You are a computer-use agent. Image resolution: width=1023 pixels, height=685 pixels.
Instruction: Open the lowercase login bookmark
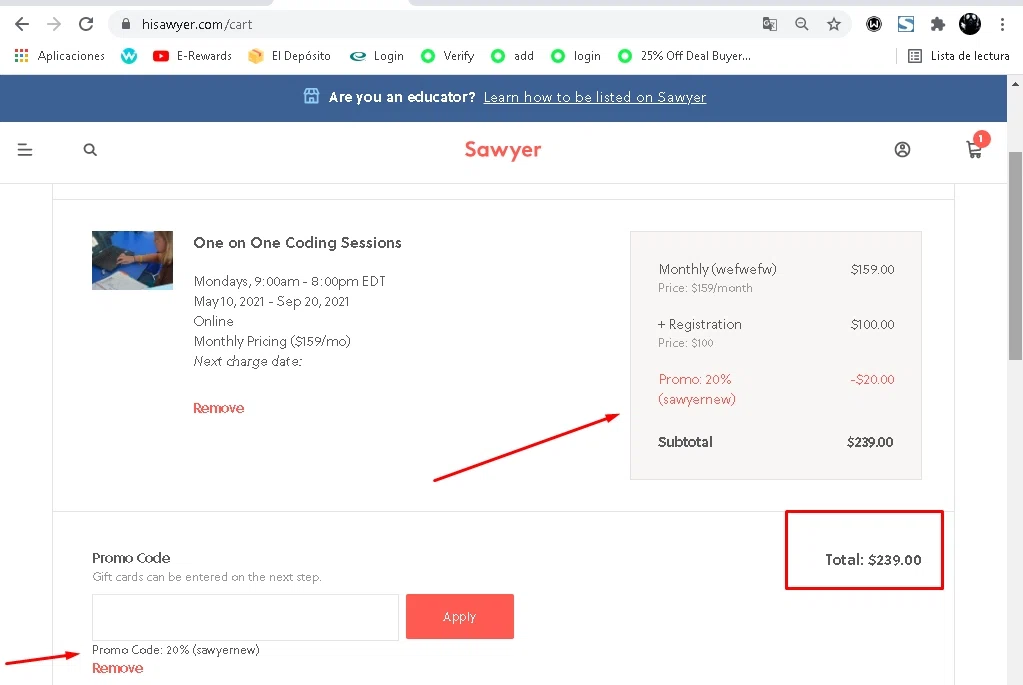pos(575,56)
